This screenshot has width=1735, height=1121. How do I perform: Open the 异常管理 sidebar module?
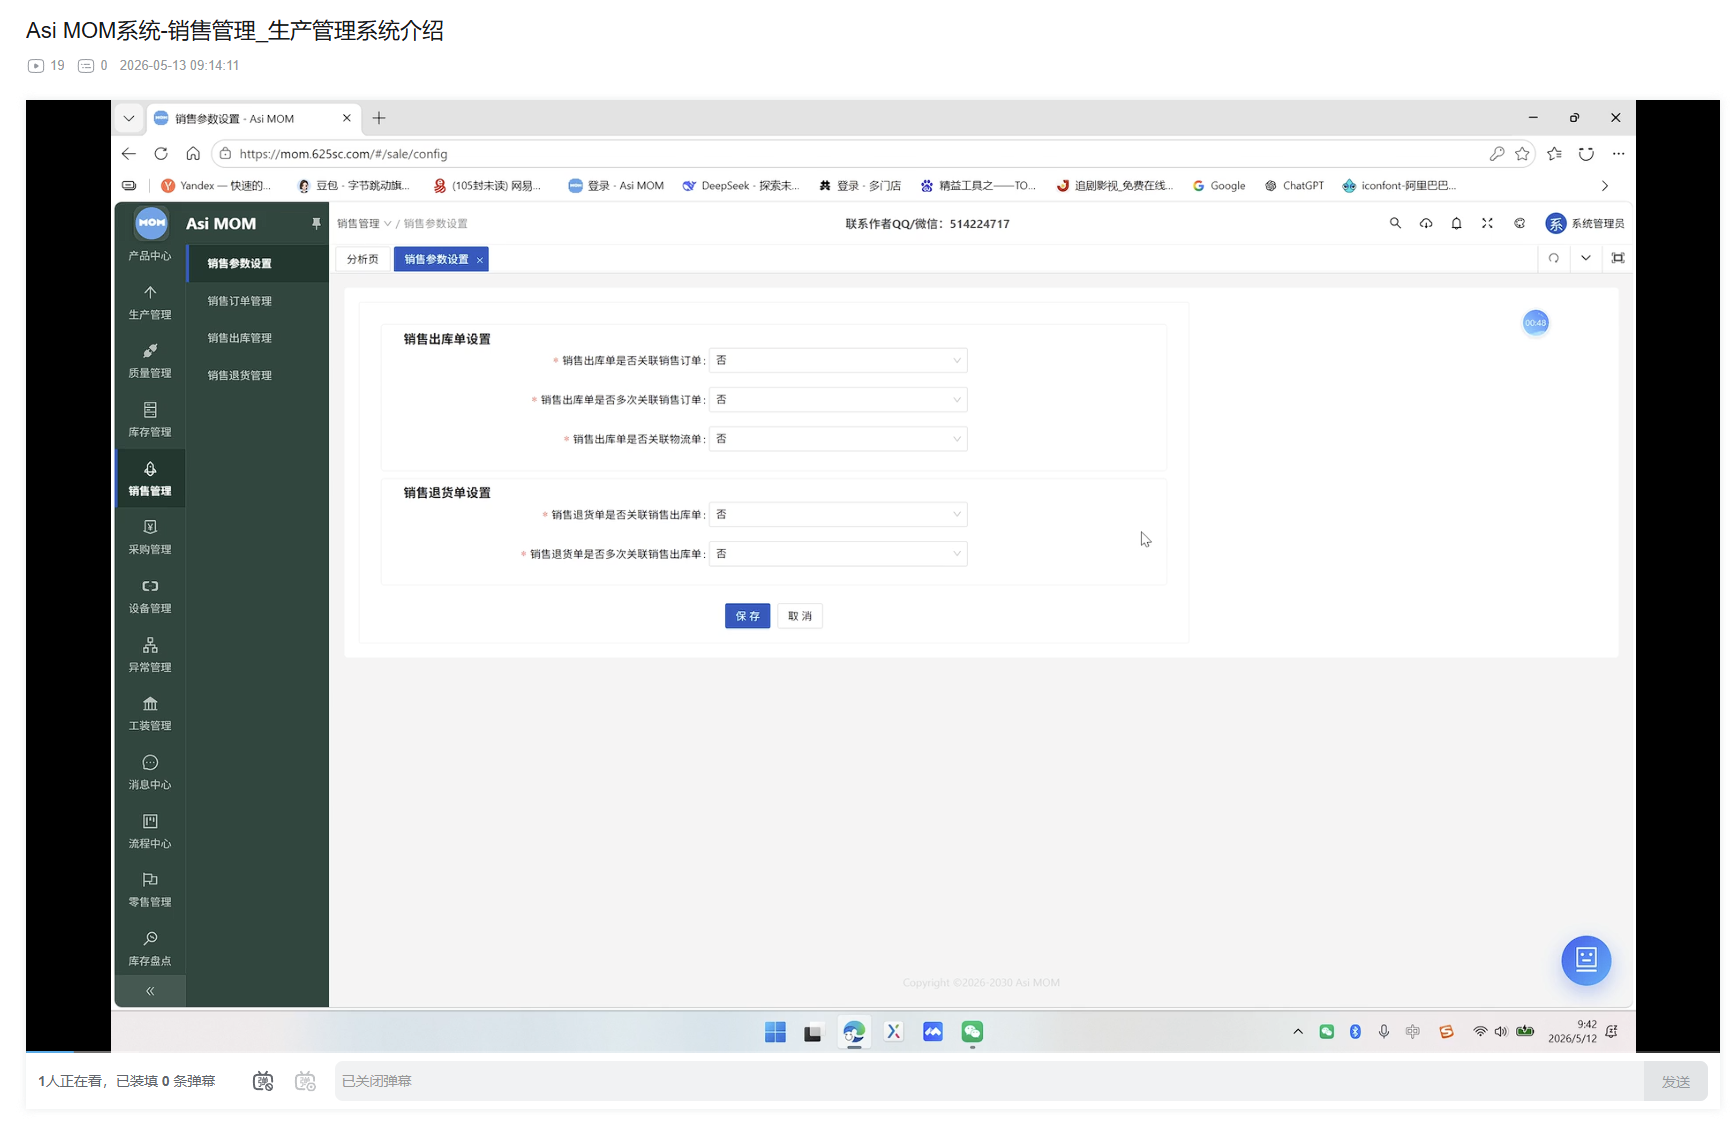(150, 655)
